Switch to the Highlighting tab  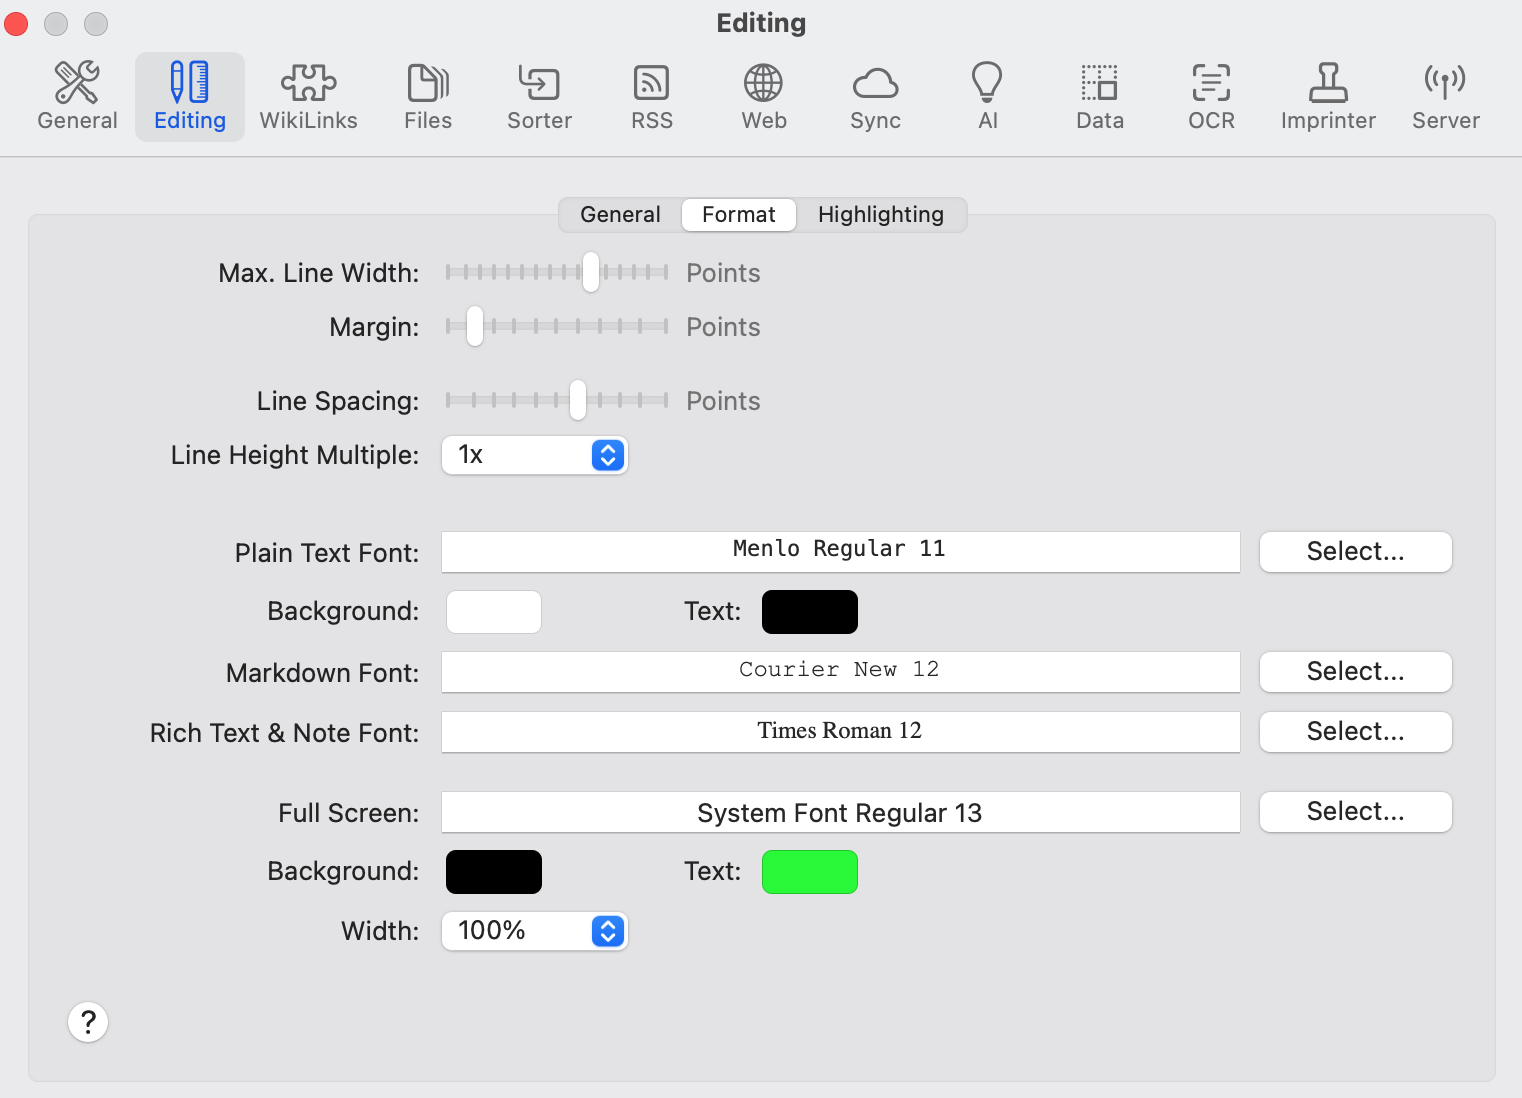(x=880, y=215)
